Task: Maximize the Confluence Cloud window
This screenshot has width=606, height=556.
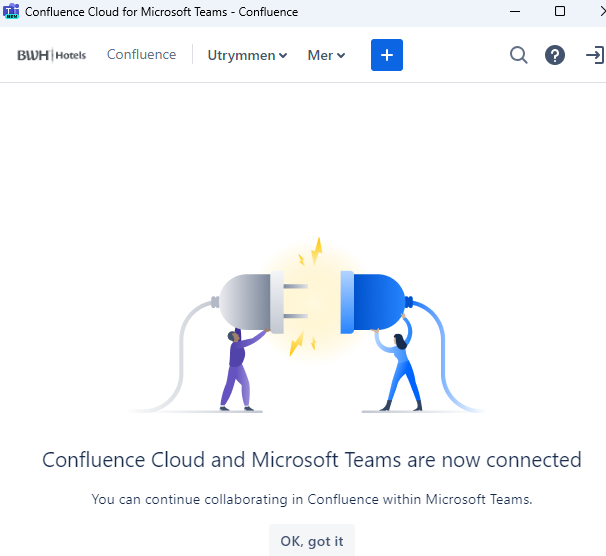Action: coord(560,12)
